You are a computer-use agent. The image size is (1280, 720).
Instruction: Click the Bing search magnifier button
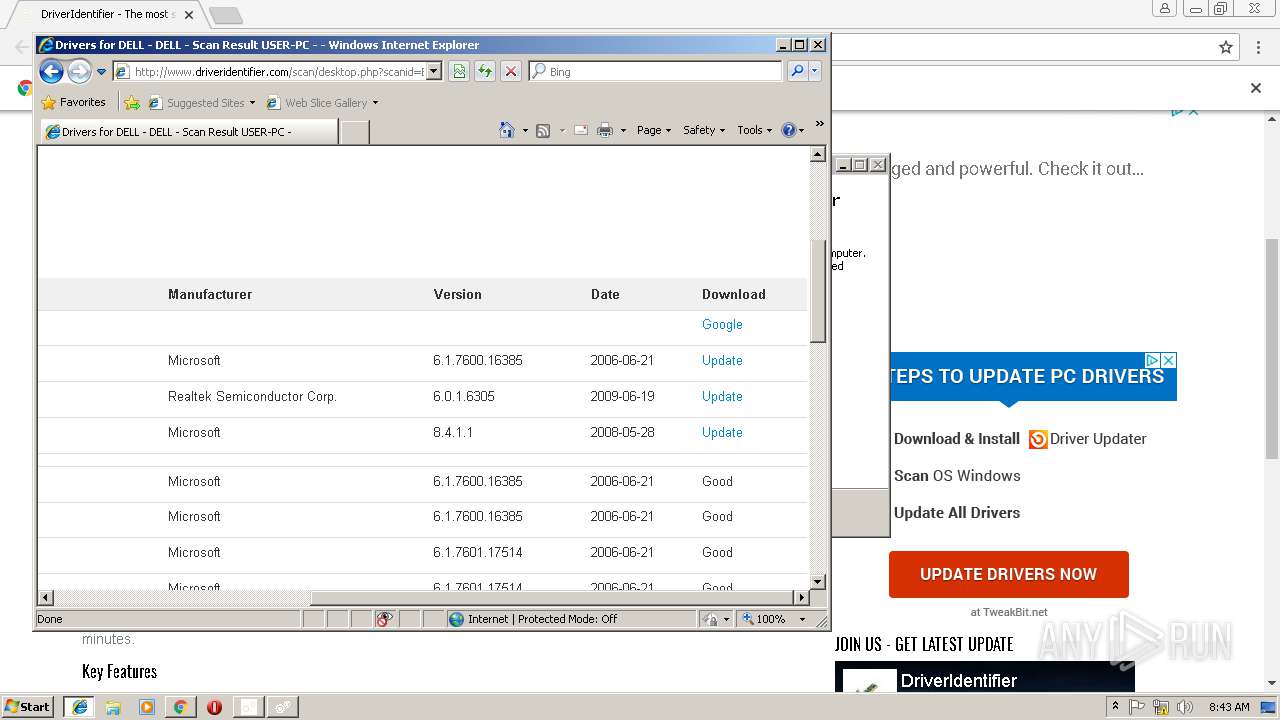797,72
